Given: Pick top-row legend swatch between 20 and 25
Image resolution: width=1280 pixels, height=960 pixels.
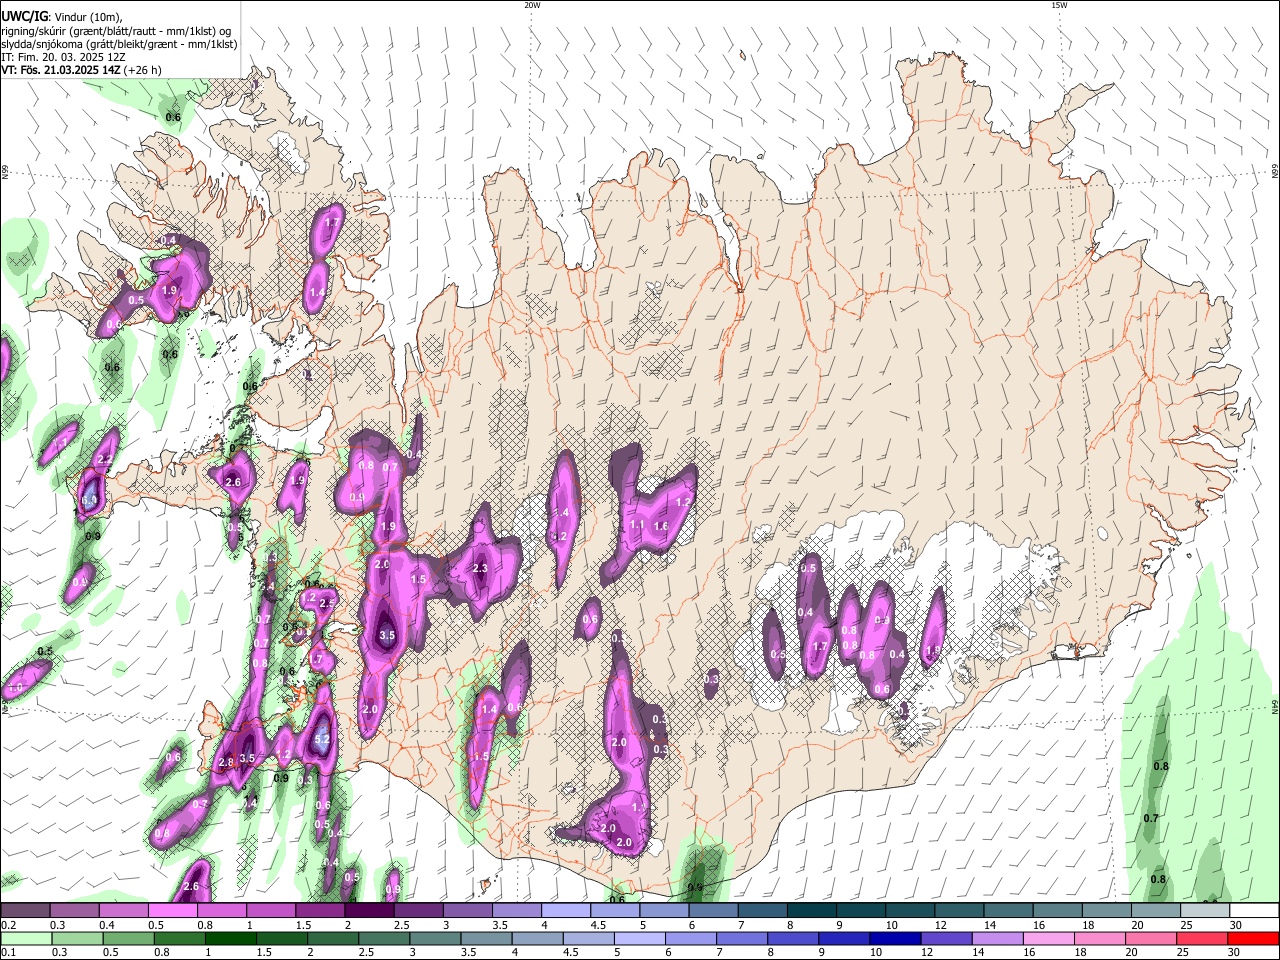Looking at the screenshot, I should tap(1157, 911).
